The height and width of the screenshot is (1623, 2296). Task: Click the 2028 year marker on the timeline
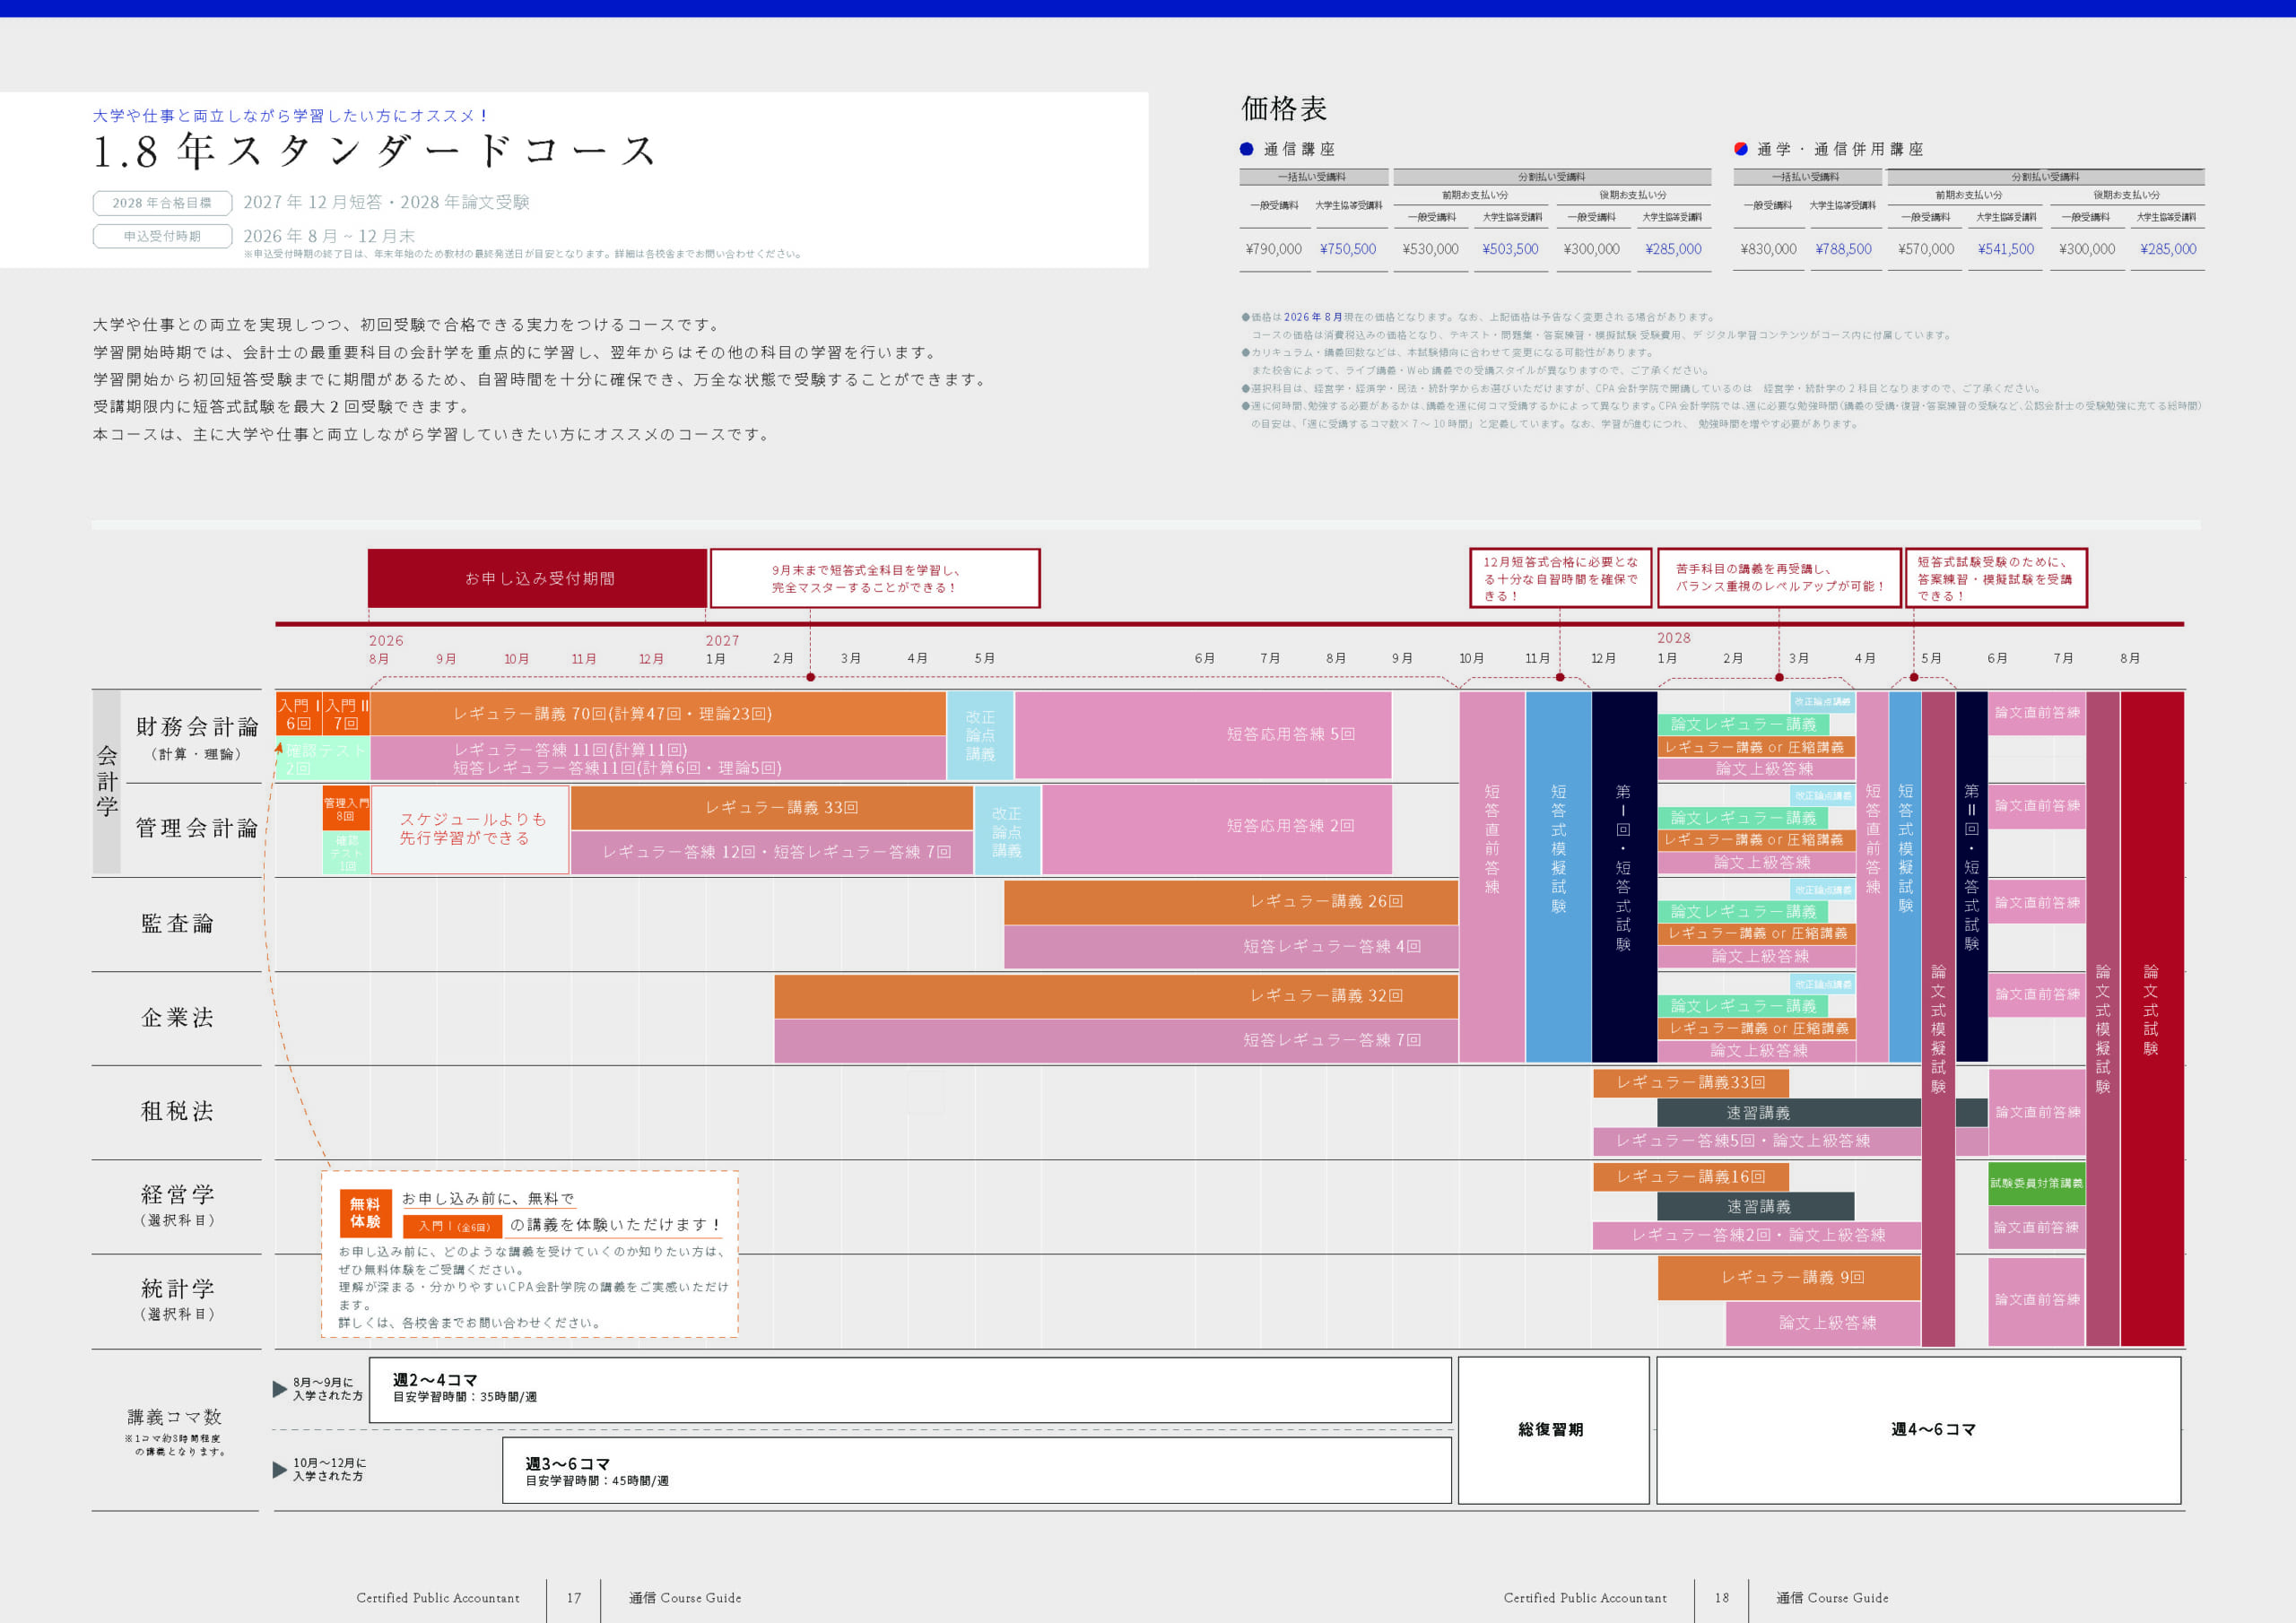(1674, 638)
